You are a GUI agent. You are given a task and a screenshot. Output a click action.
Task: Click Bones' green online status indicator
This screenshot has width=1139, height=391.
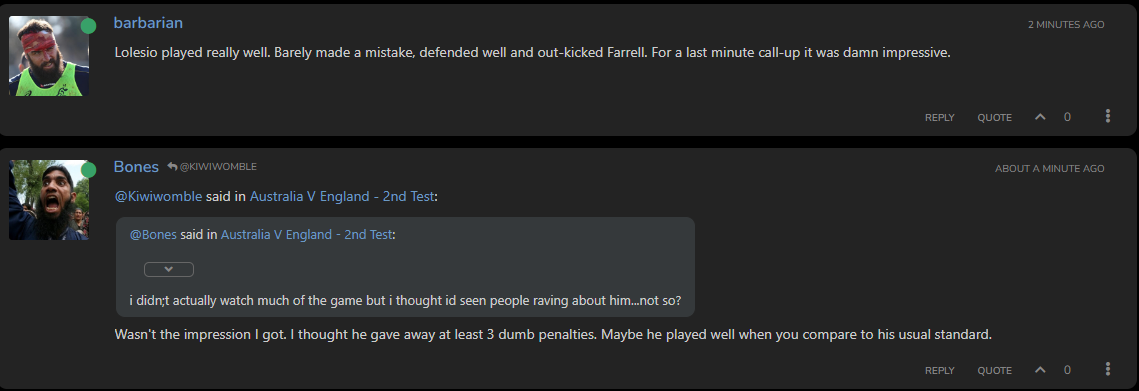tap(89, 170)
